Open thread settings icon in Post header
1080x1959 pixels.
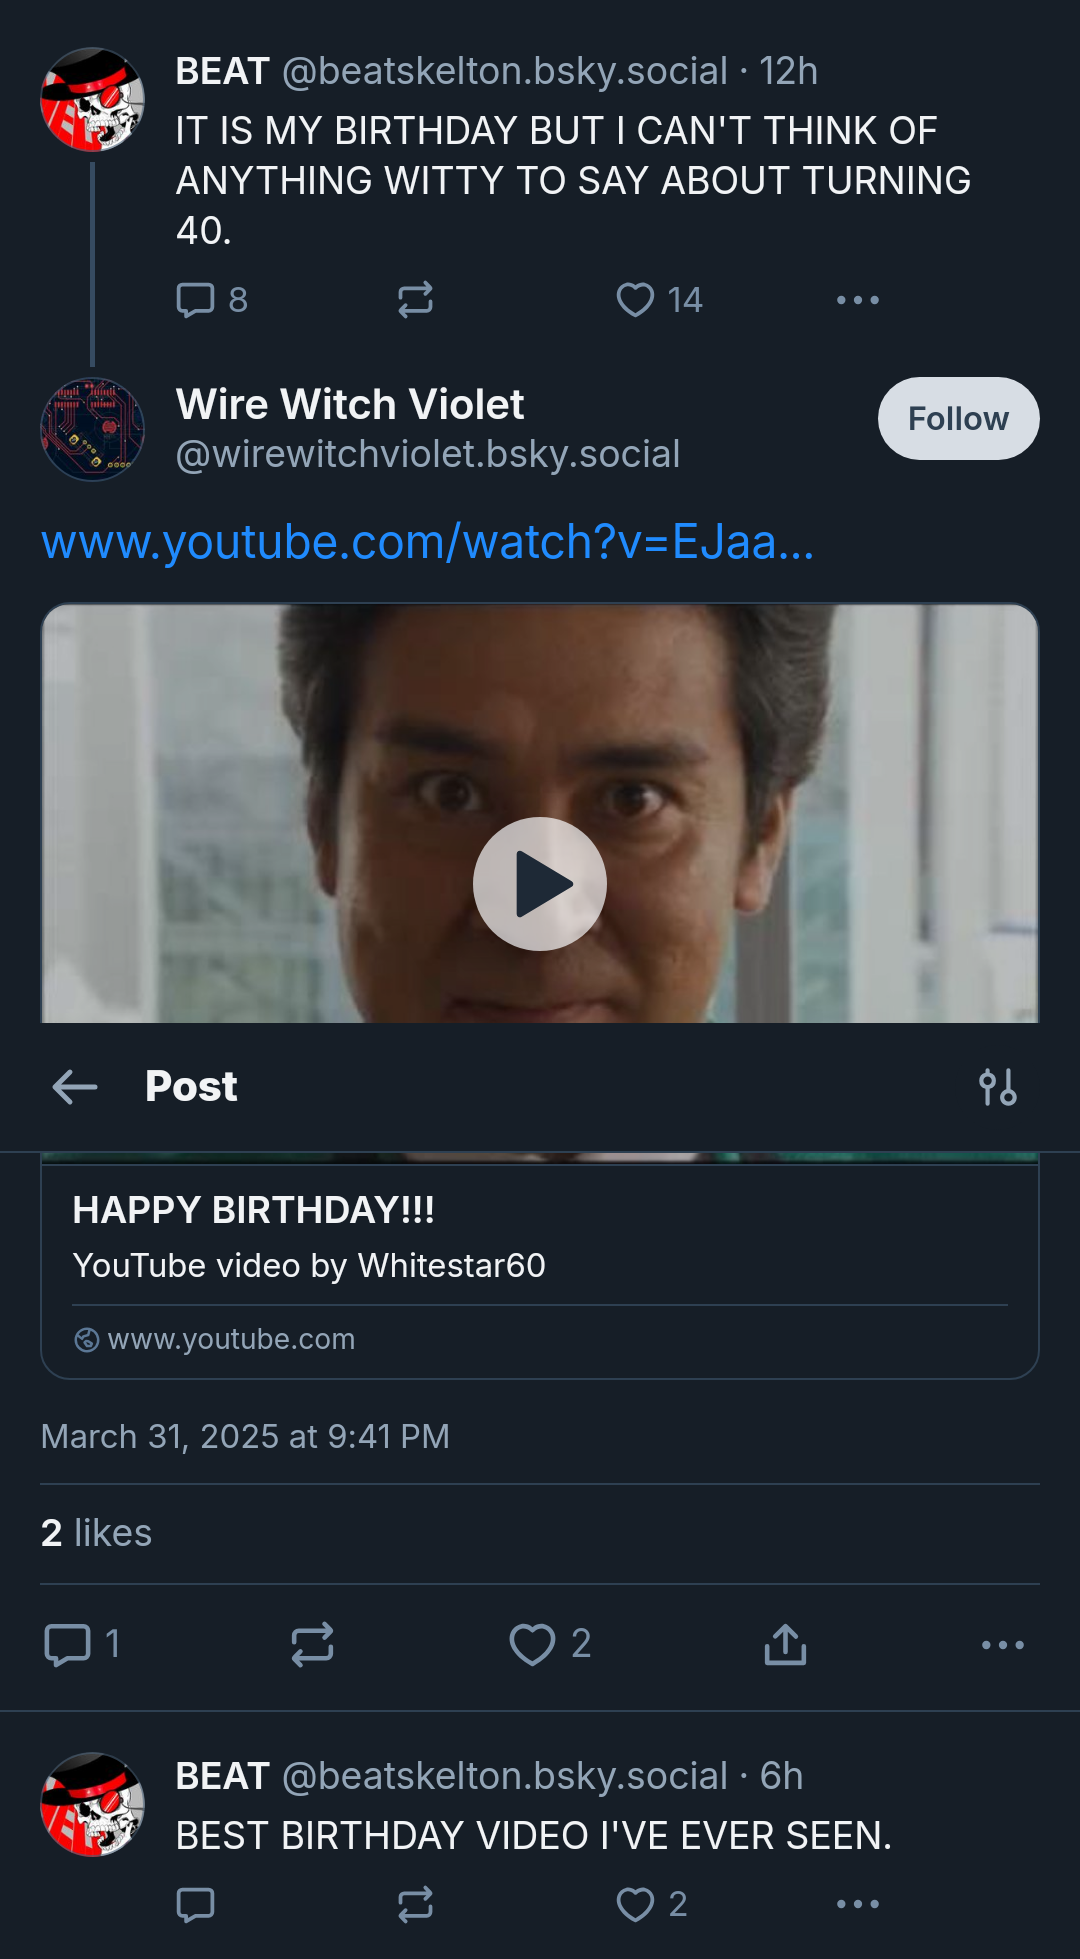point(998,1087)
